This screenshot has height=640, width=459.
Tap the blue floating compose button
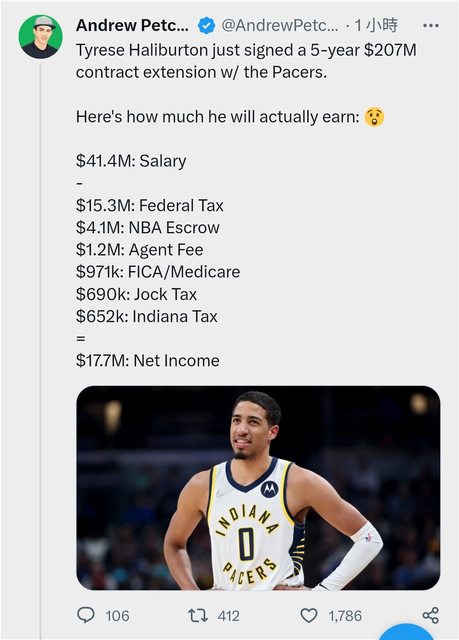click(406, 632)
